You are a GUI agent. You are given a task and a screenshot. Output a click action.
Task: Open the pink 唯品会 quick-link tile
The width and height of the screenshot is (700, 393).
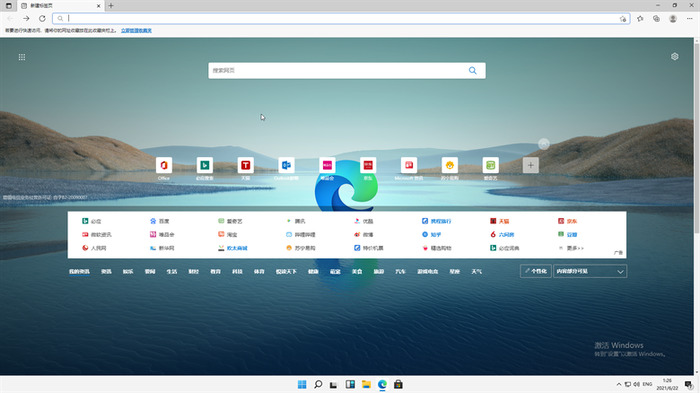pyautogui.click(x=327, y=165)
